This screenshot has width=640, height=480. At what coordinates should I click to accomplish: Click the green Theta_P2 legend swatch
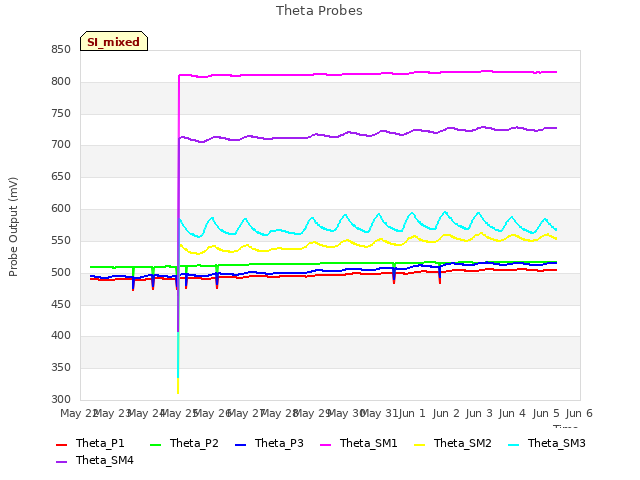(156, 444)
